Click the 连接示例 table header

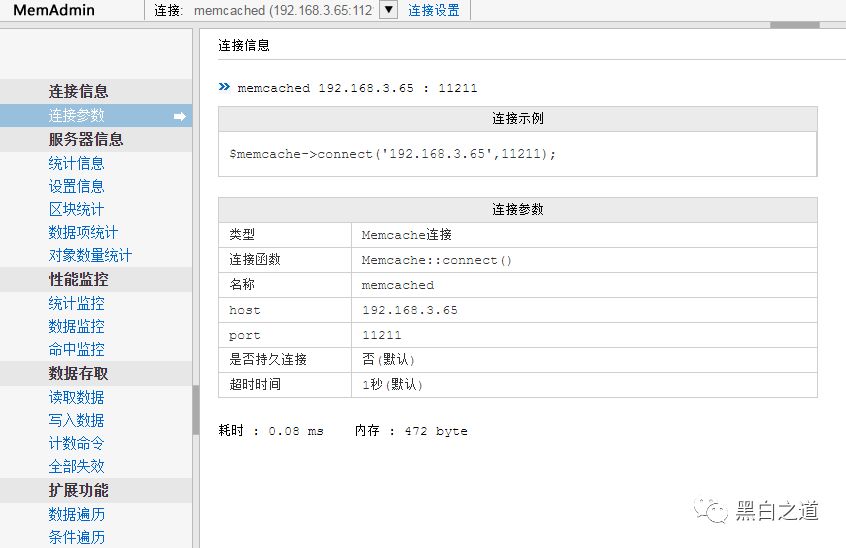(x=517, y=119)
